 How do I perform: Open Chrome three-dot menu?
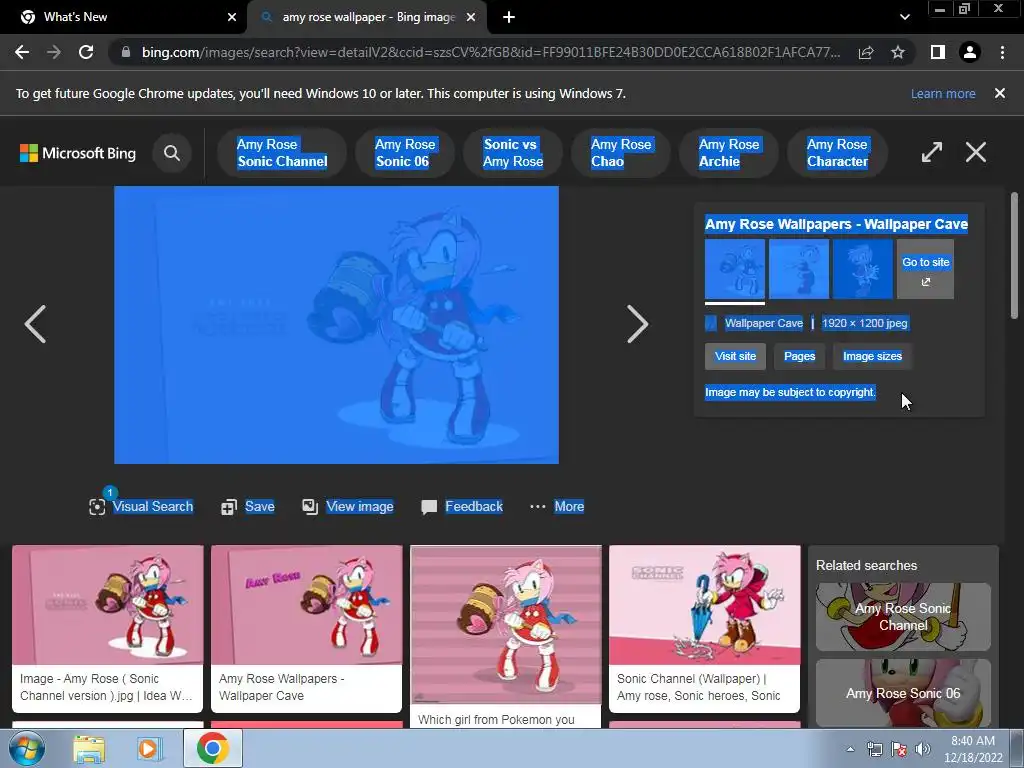[1002, 52]
